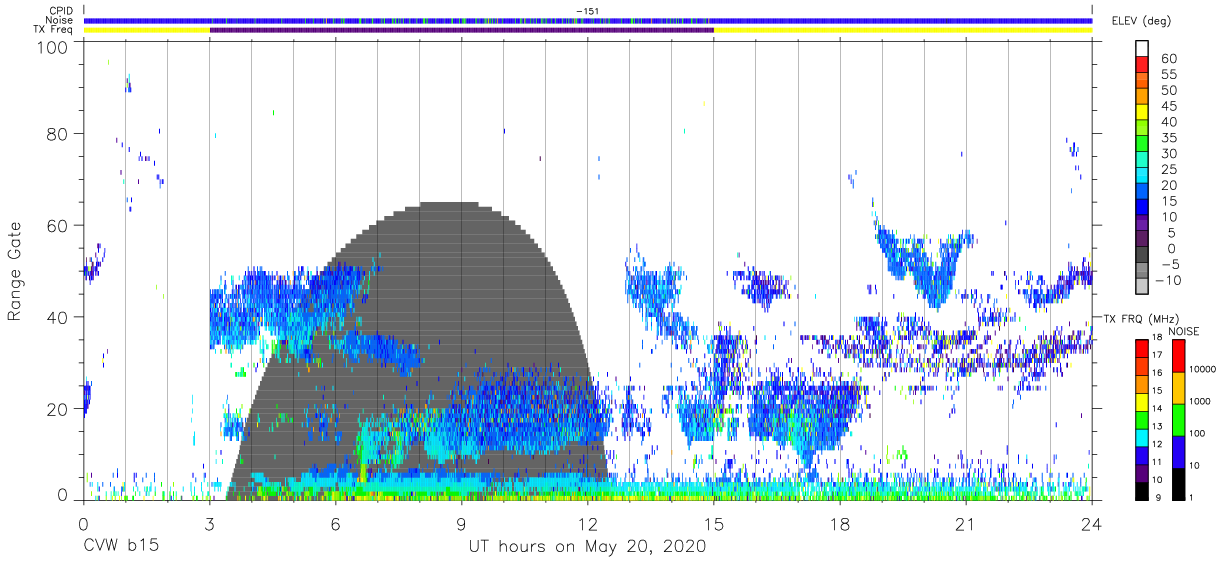The width and height of the screenshot is (1228, 567).
Task: Click the 45 label on elevation colorbar
Action: [x=1168, y=106]
